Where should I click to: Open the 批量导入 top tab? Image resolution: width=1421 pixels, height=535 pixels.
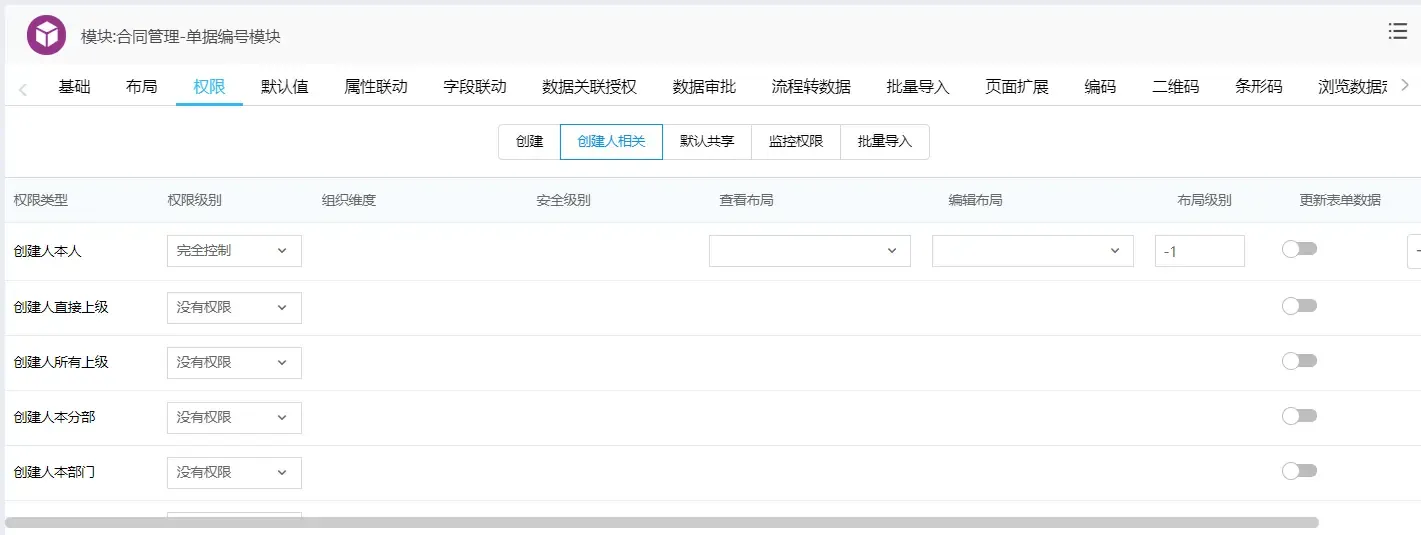point(918,87)
